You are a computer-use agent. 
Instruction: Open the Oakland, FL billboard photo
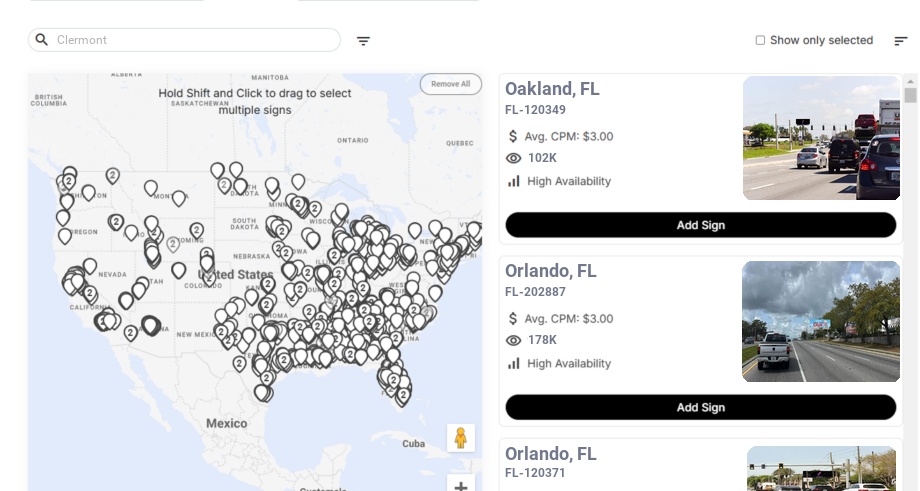pyautogui.click(x=821, y=138)
